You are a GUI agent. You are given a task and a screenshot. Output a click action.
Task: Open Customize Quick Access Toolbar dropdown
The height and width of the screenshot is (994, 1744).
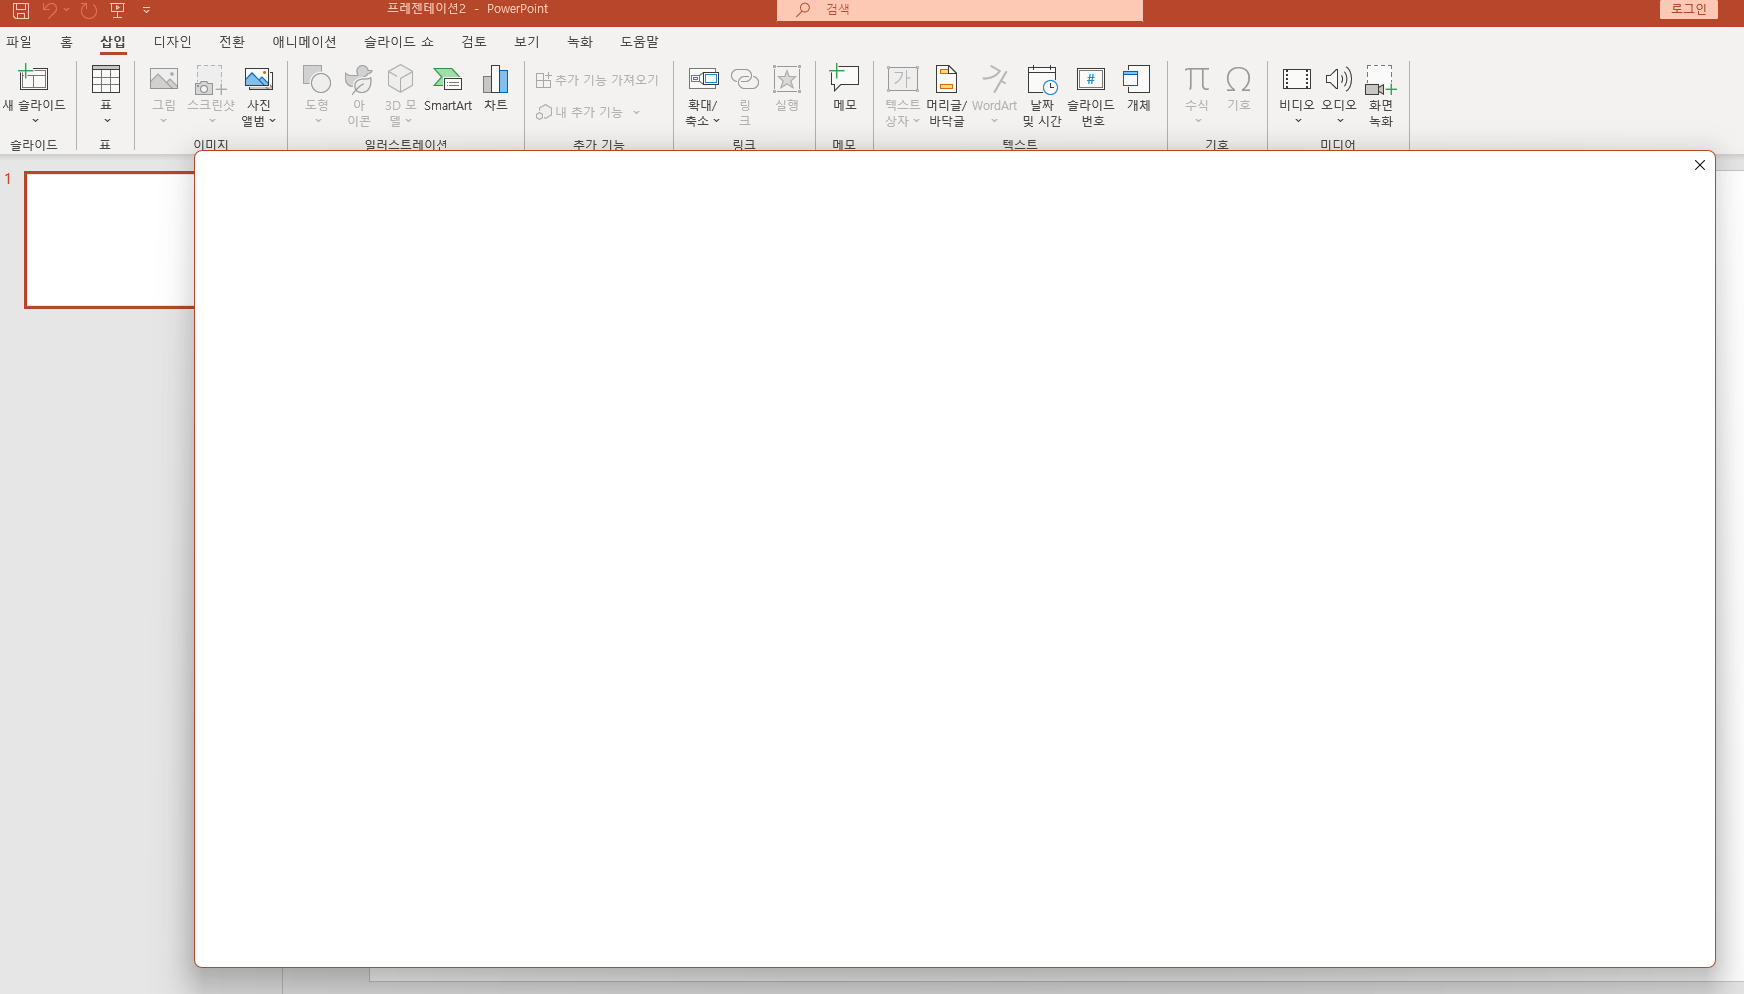coord(146,10)
